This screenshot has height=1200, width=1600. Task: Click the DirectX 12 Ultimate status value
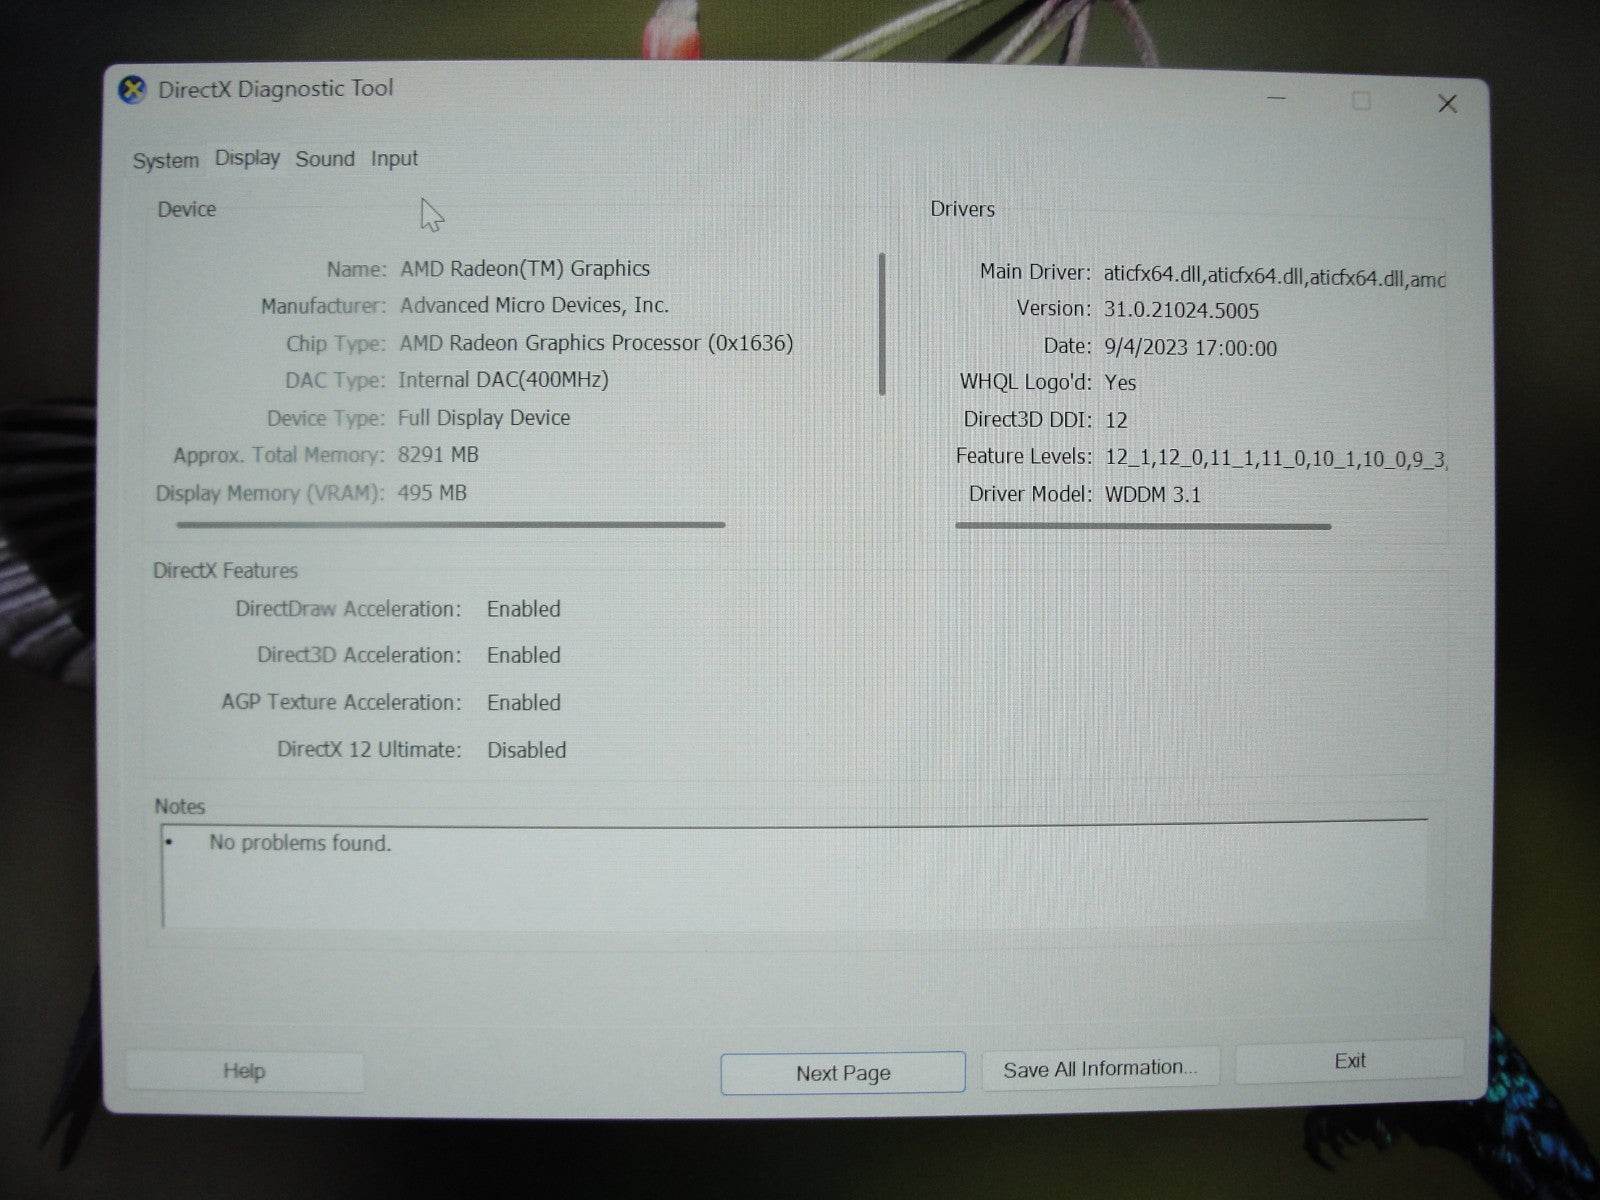tap(526, 749)
